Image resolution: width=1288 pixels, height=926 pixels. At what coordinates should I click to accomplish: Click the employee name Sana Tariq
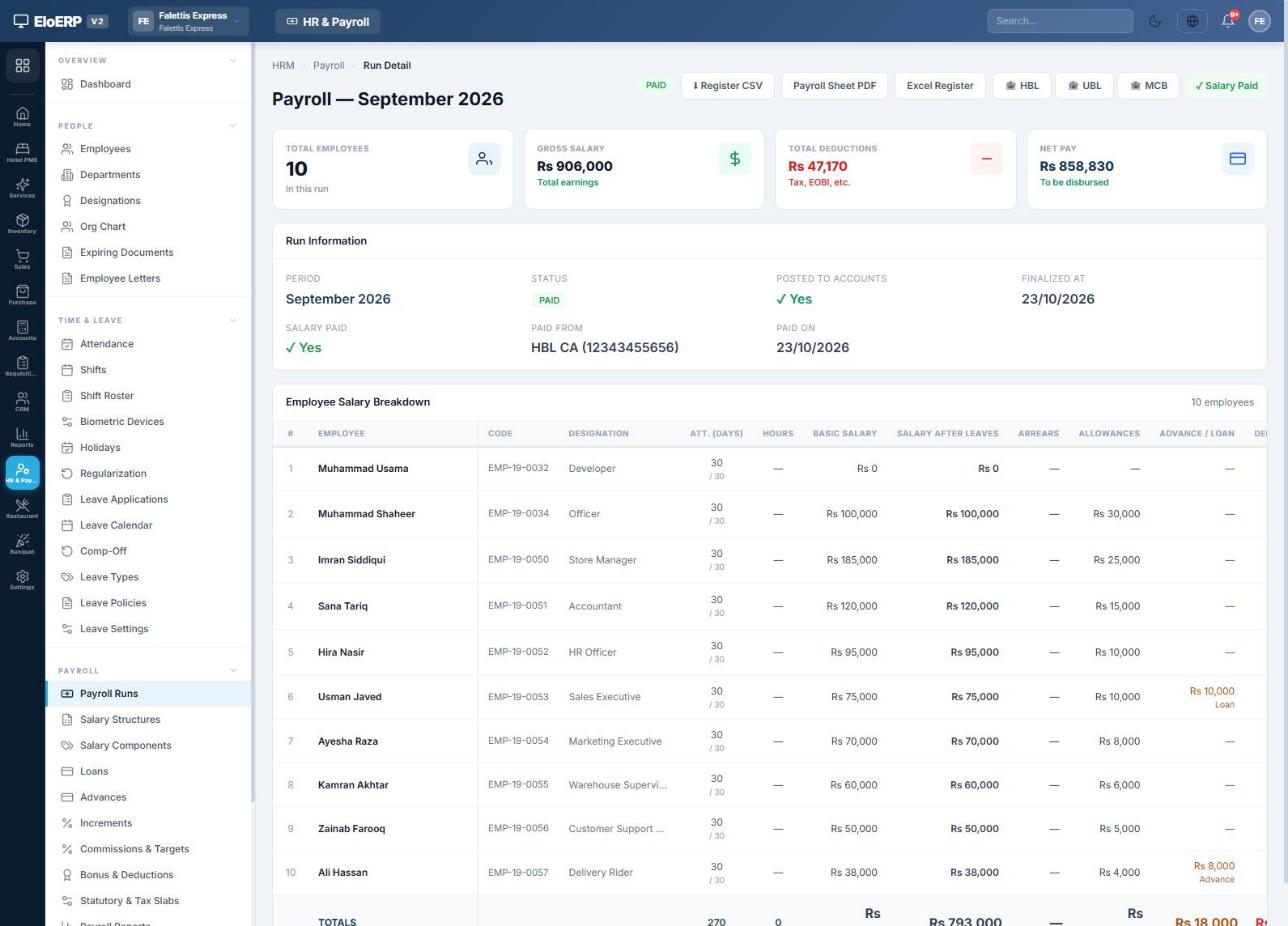click(342, 606)
